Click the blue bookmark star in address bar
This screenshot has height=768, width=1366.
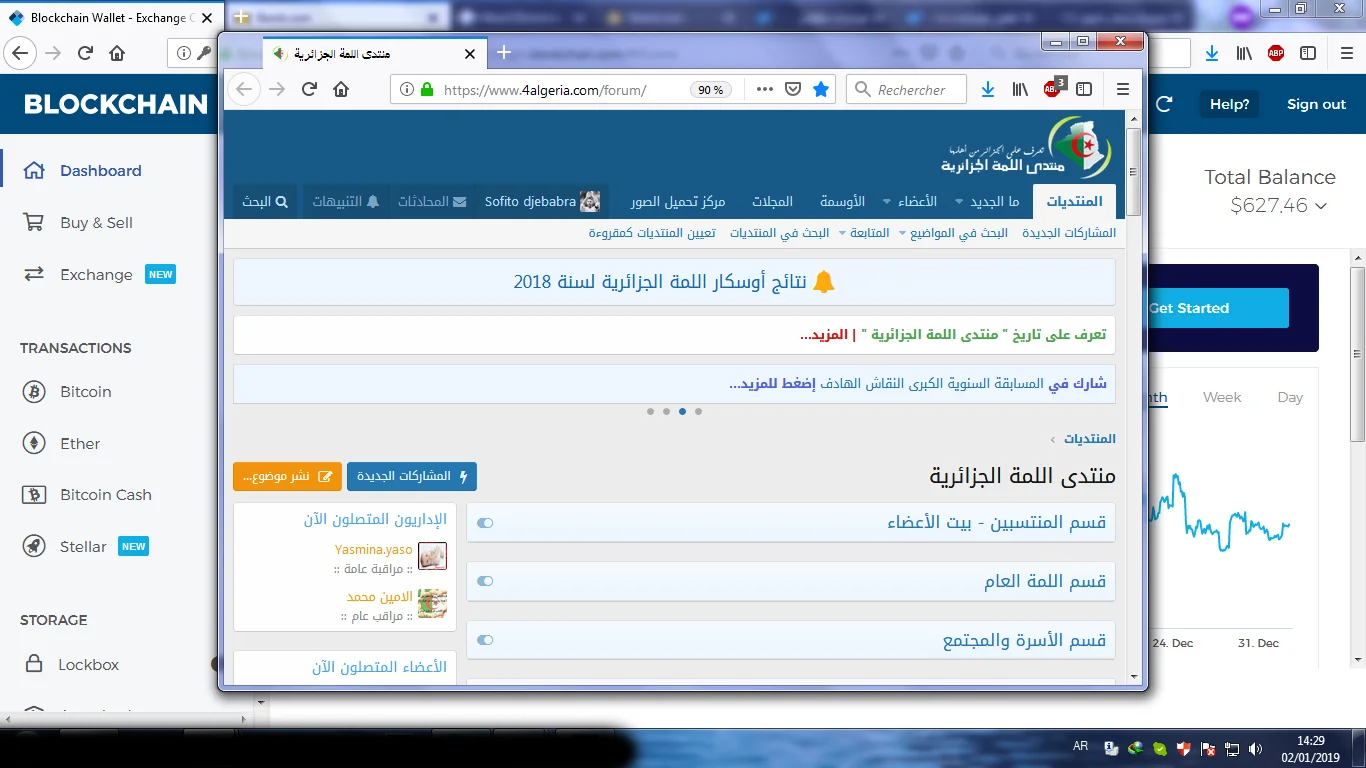coord(821,90)
